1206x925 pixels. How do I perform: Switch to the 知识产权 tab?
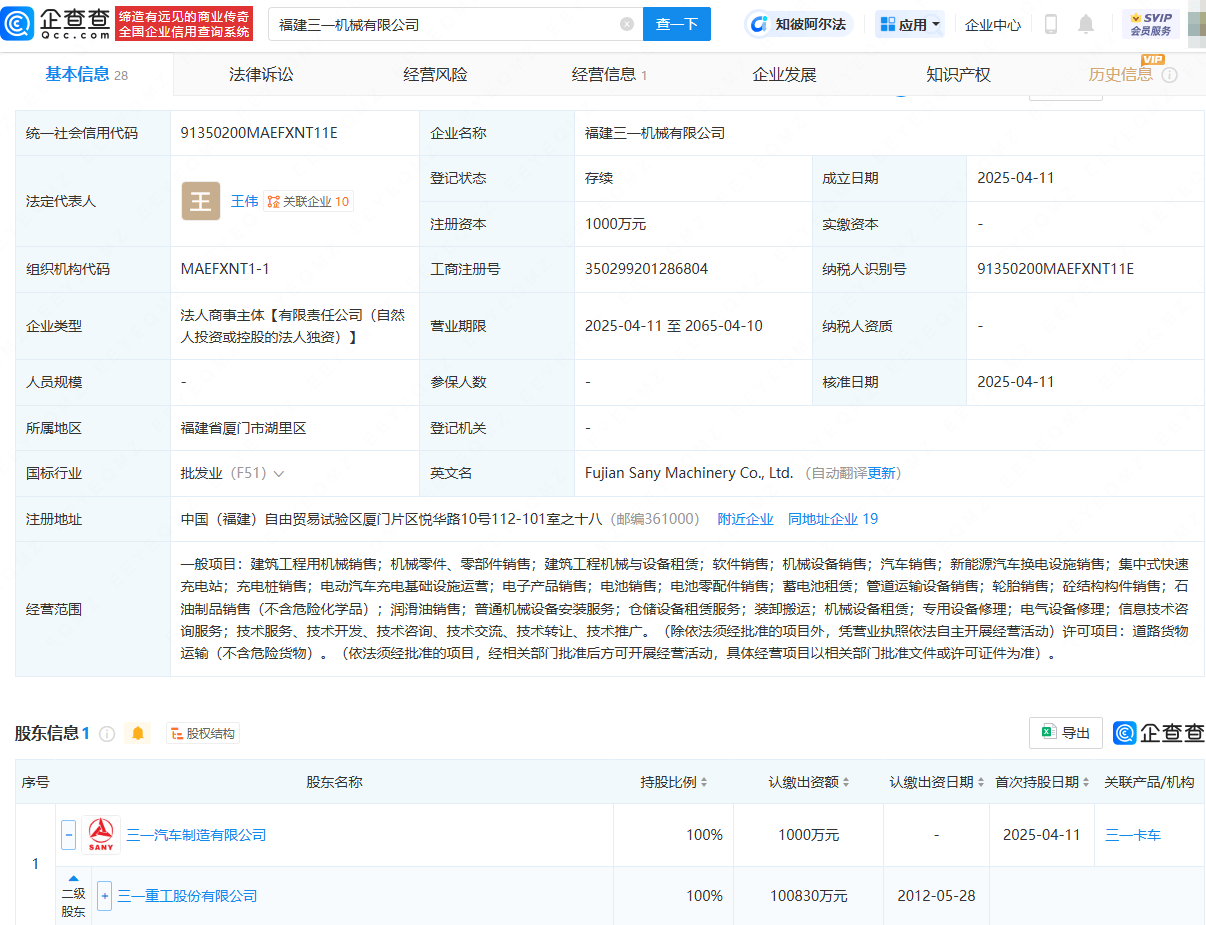(958, 75)
